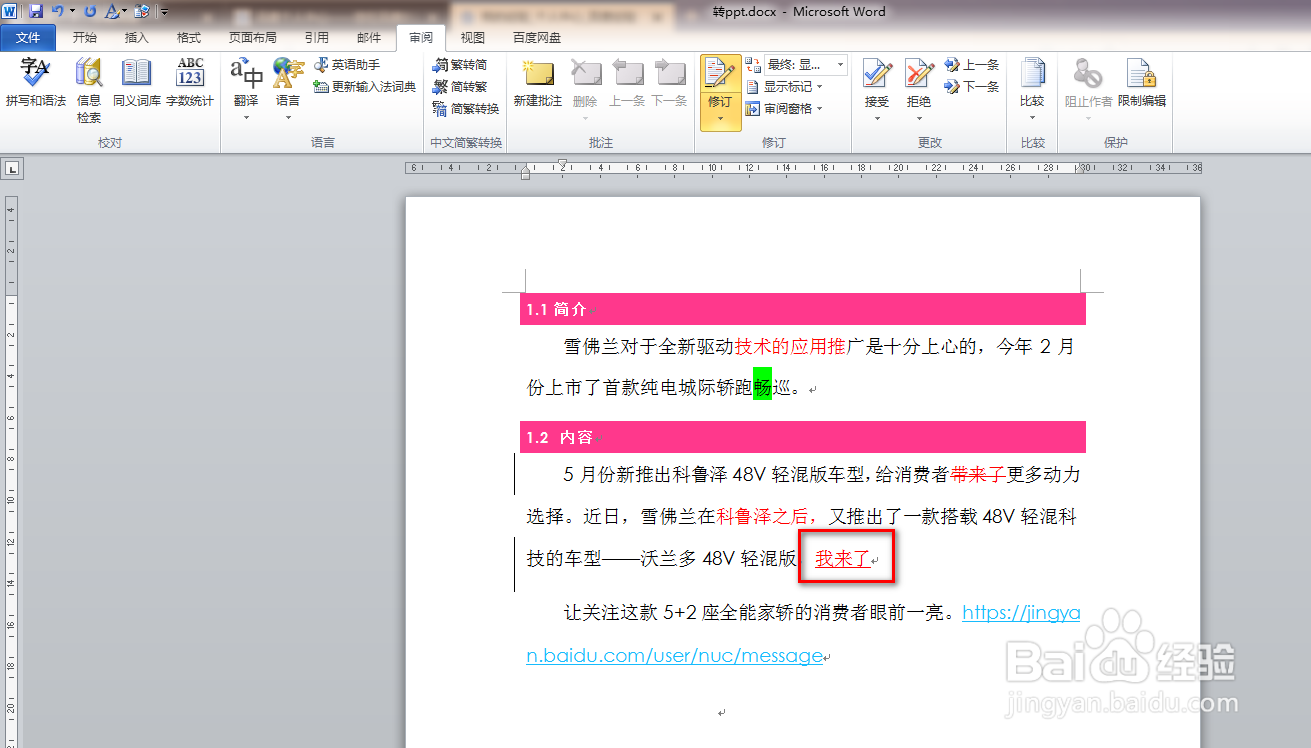The image size is (1311, 748).
Task: Select the red-boxed 我来了 text
Action: [x=846, y=557]
